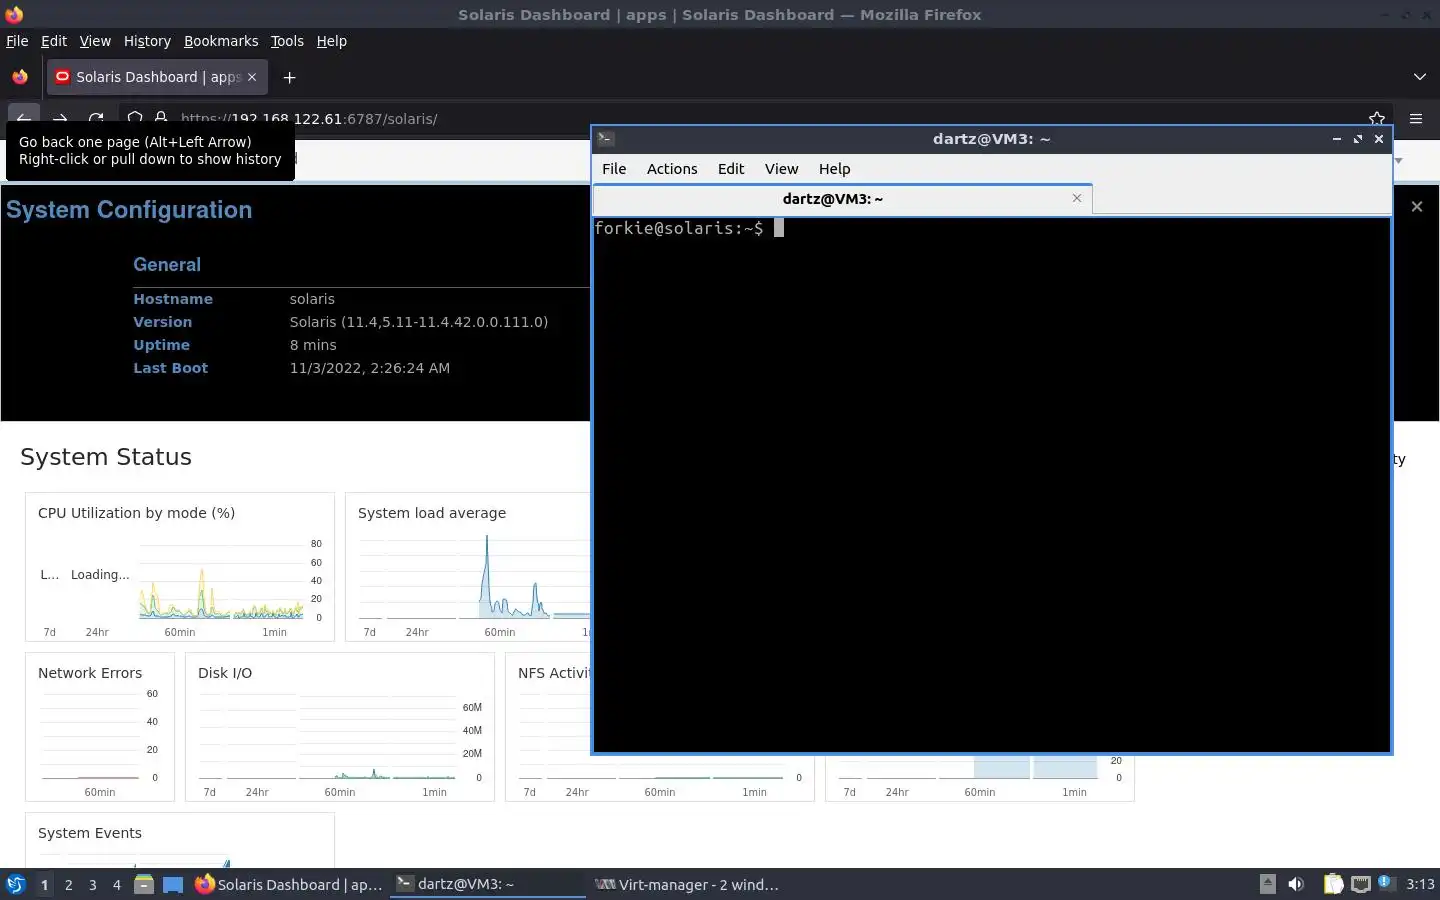The height and width of the screenshot is (900, 1440).
Task: Click the Hostname label in General
Action: 173,299
